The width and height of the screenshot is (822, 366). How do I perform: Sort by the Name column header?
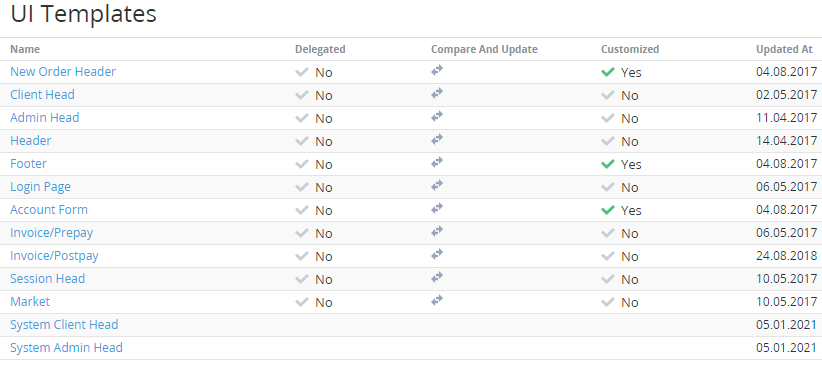[25, 49]
